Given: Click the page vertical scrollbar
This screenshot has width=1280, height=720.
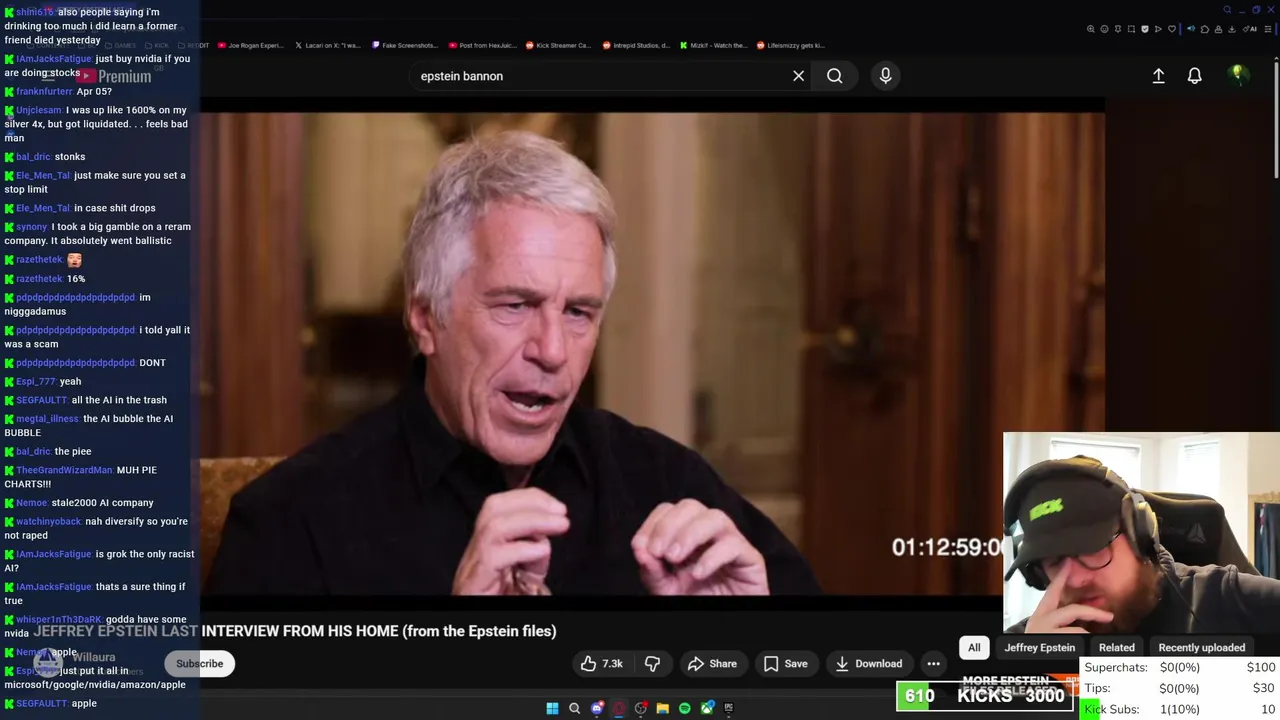Looking at the screenshot, I should click(x=1274, y=120).
